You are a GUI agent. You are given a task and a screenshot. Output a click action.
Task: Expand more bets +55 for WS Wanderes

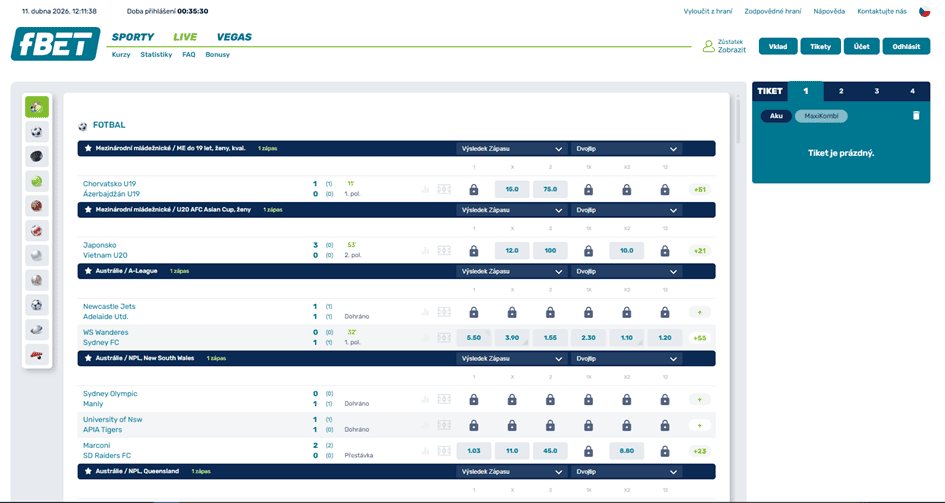tap(700, 338)
